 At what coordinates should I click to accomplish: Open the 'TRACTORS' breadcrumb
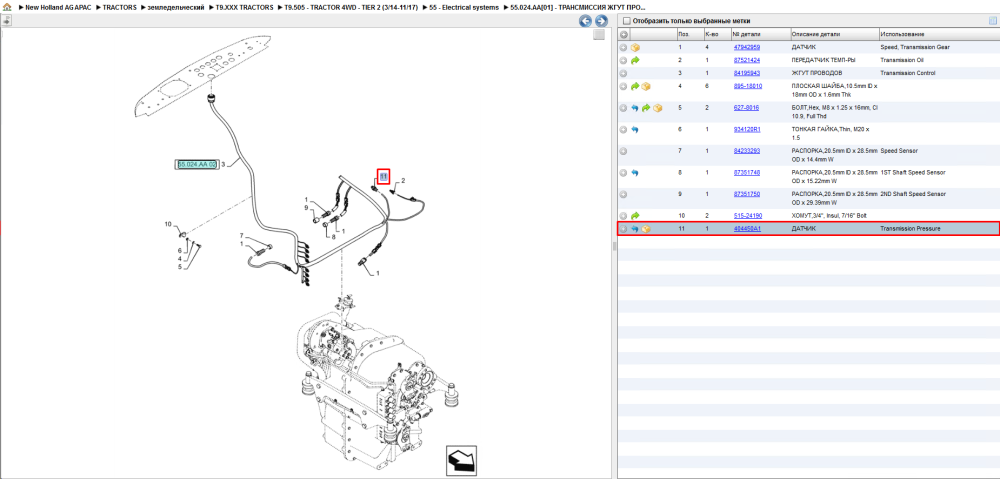coord(119,7)
